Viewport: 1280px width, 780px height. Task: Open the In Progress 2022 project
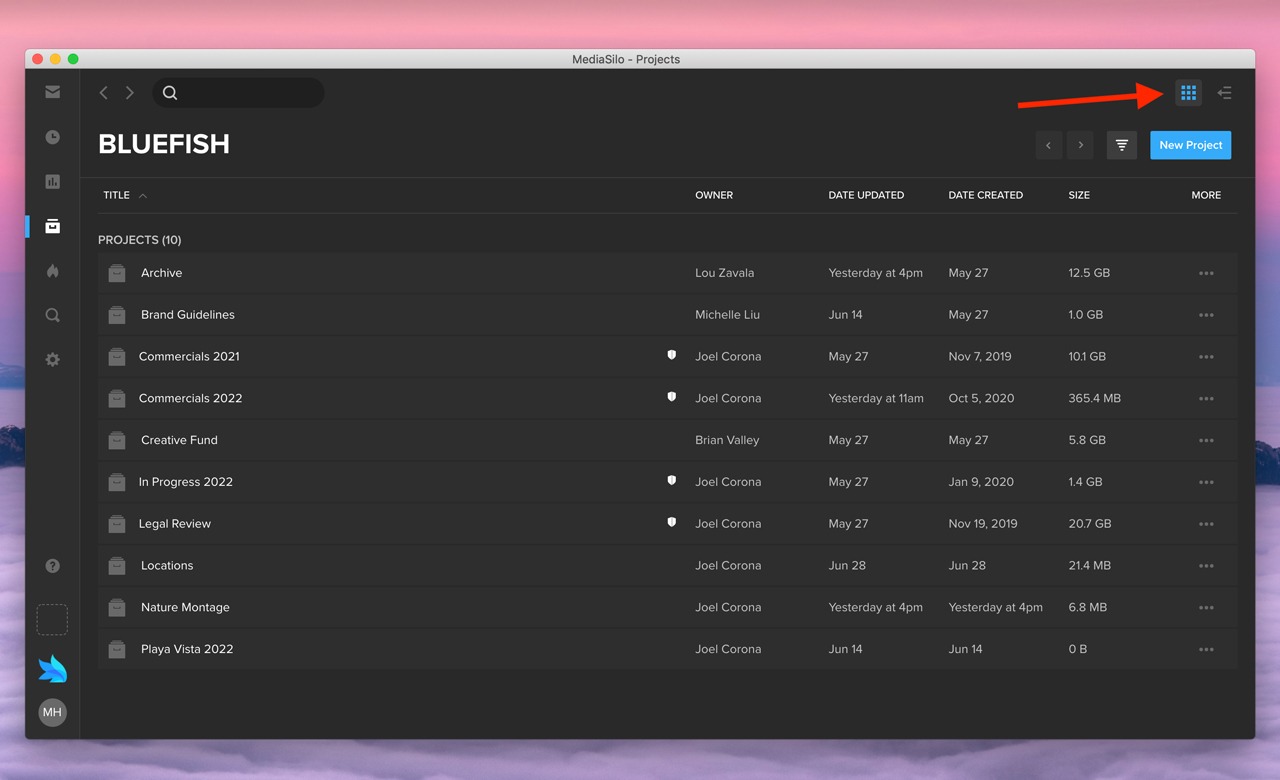tap(185, 482)
